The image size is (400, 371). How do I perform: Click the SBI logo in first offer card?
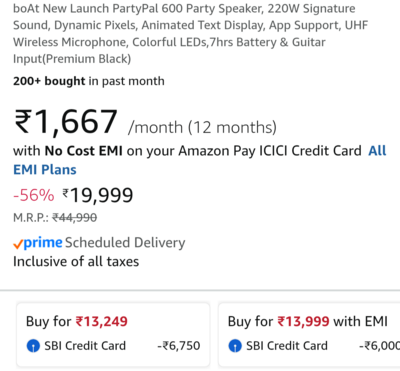tap(33, 346)
